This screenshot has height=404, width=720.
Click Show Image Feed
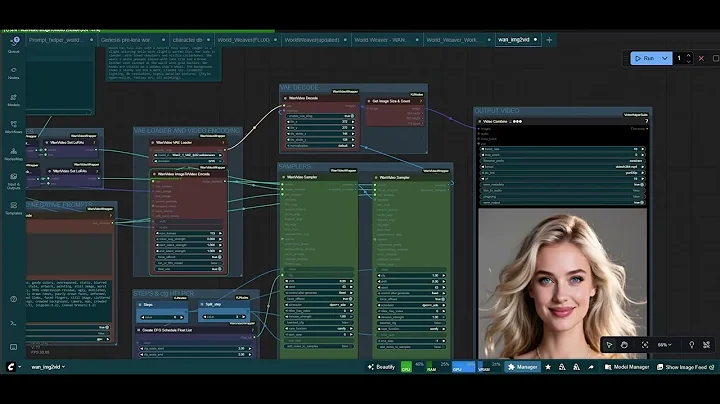coord(685,367)
